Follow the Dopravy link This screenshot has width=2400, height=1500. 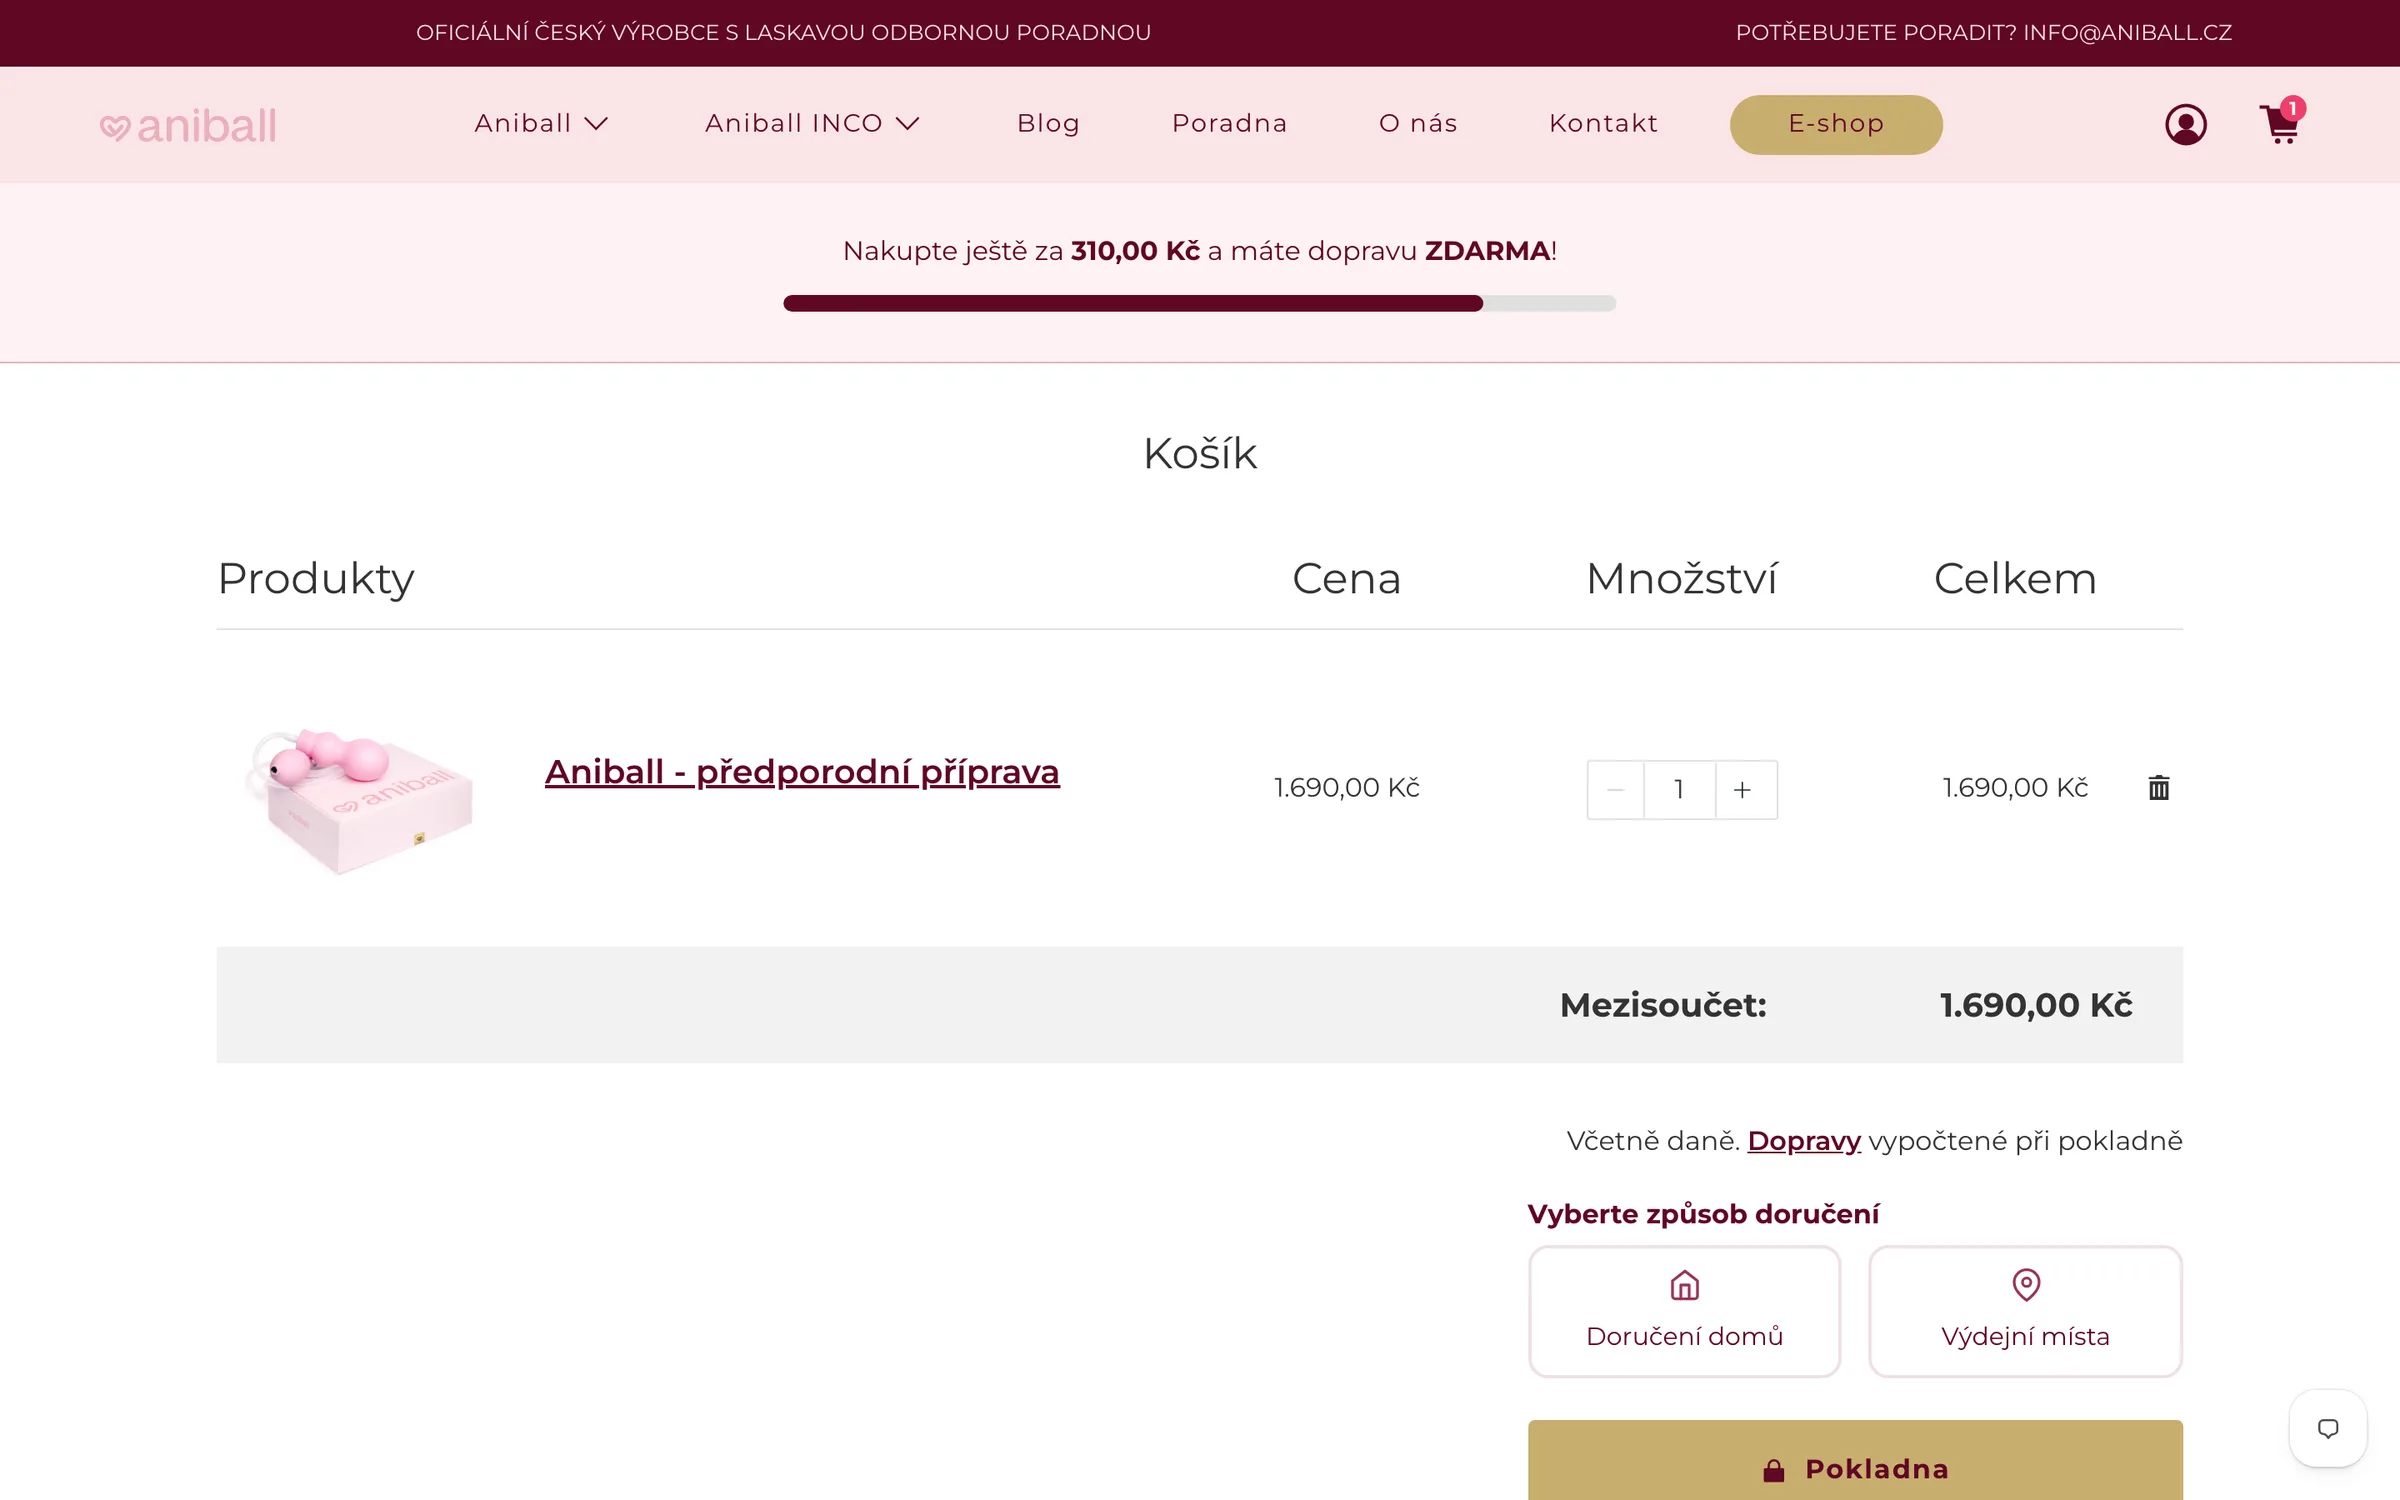click(1803, 1141)
